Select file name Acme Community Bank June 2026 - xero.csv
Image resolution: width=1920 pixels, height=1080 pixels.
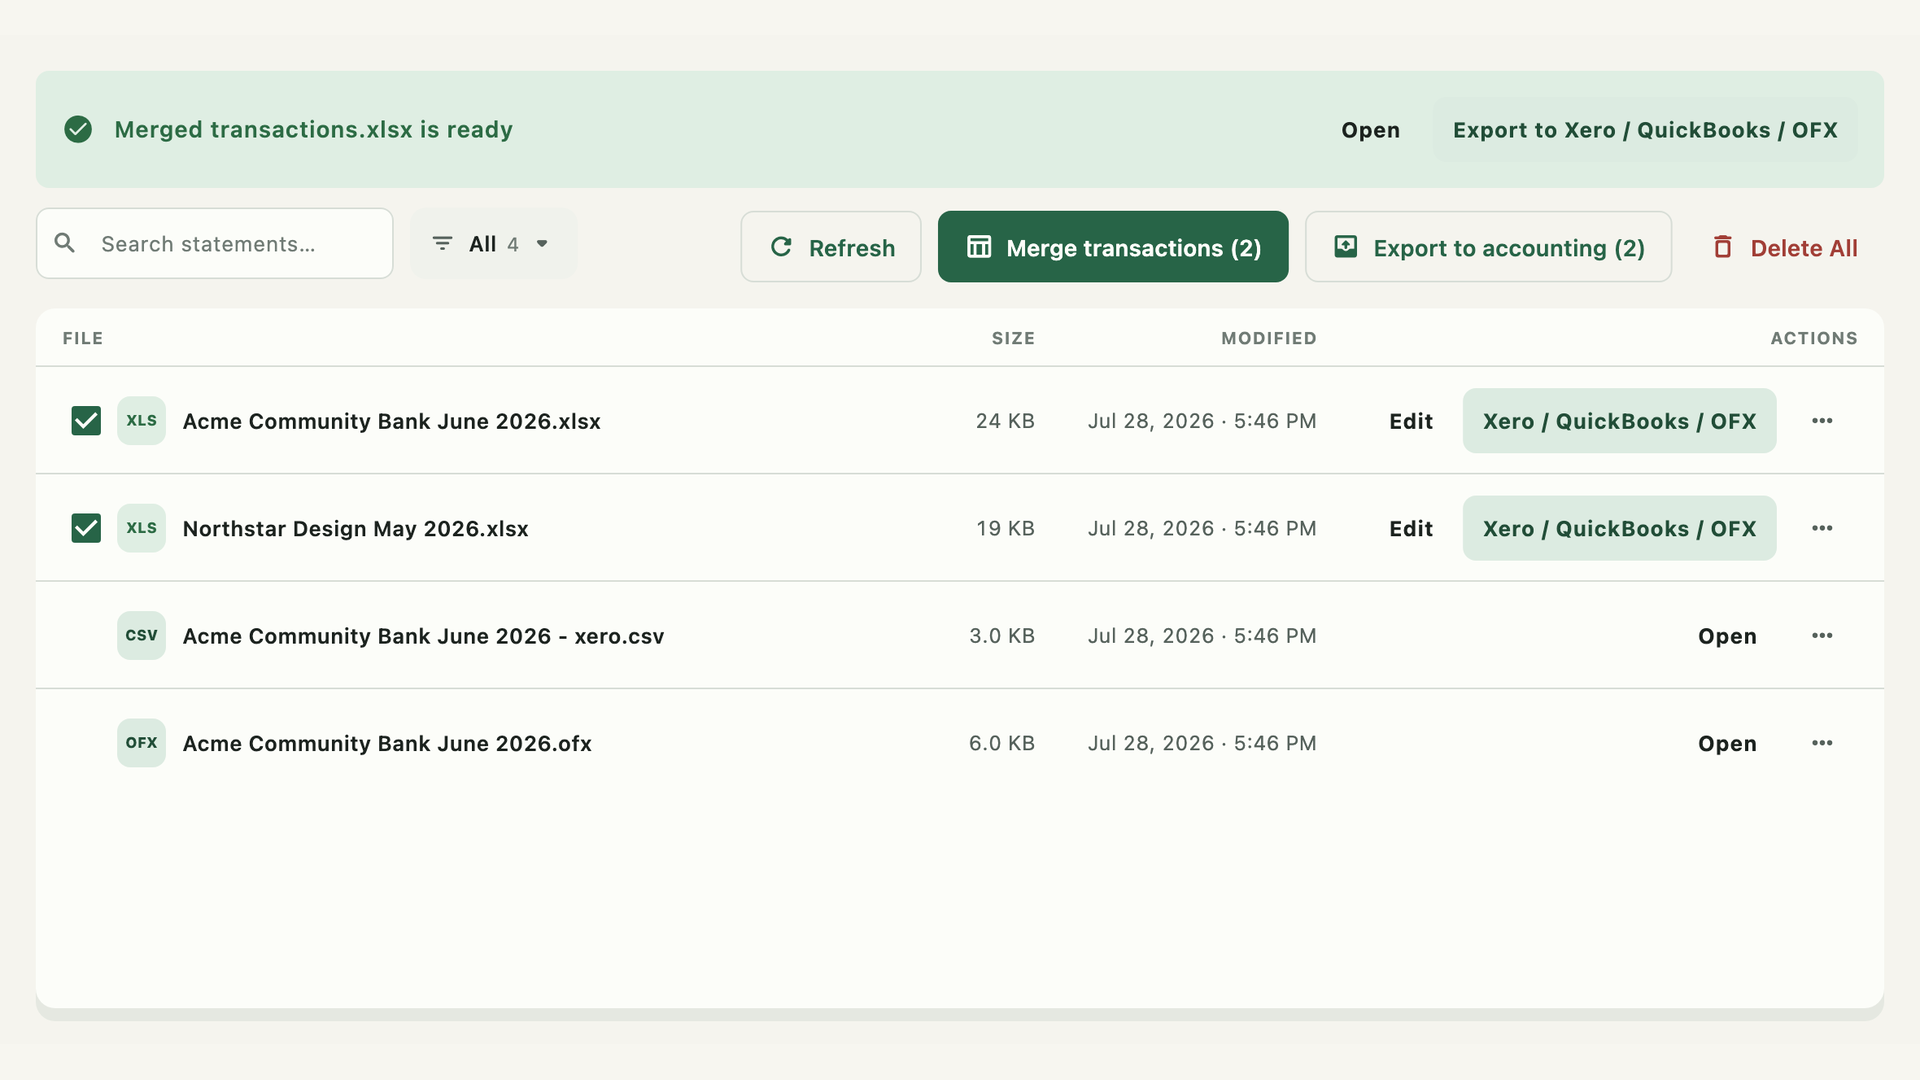(423, 636)
